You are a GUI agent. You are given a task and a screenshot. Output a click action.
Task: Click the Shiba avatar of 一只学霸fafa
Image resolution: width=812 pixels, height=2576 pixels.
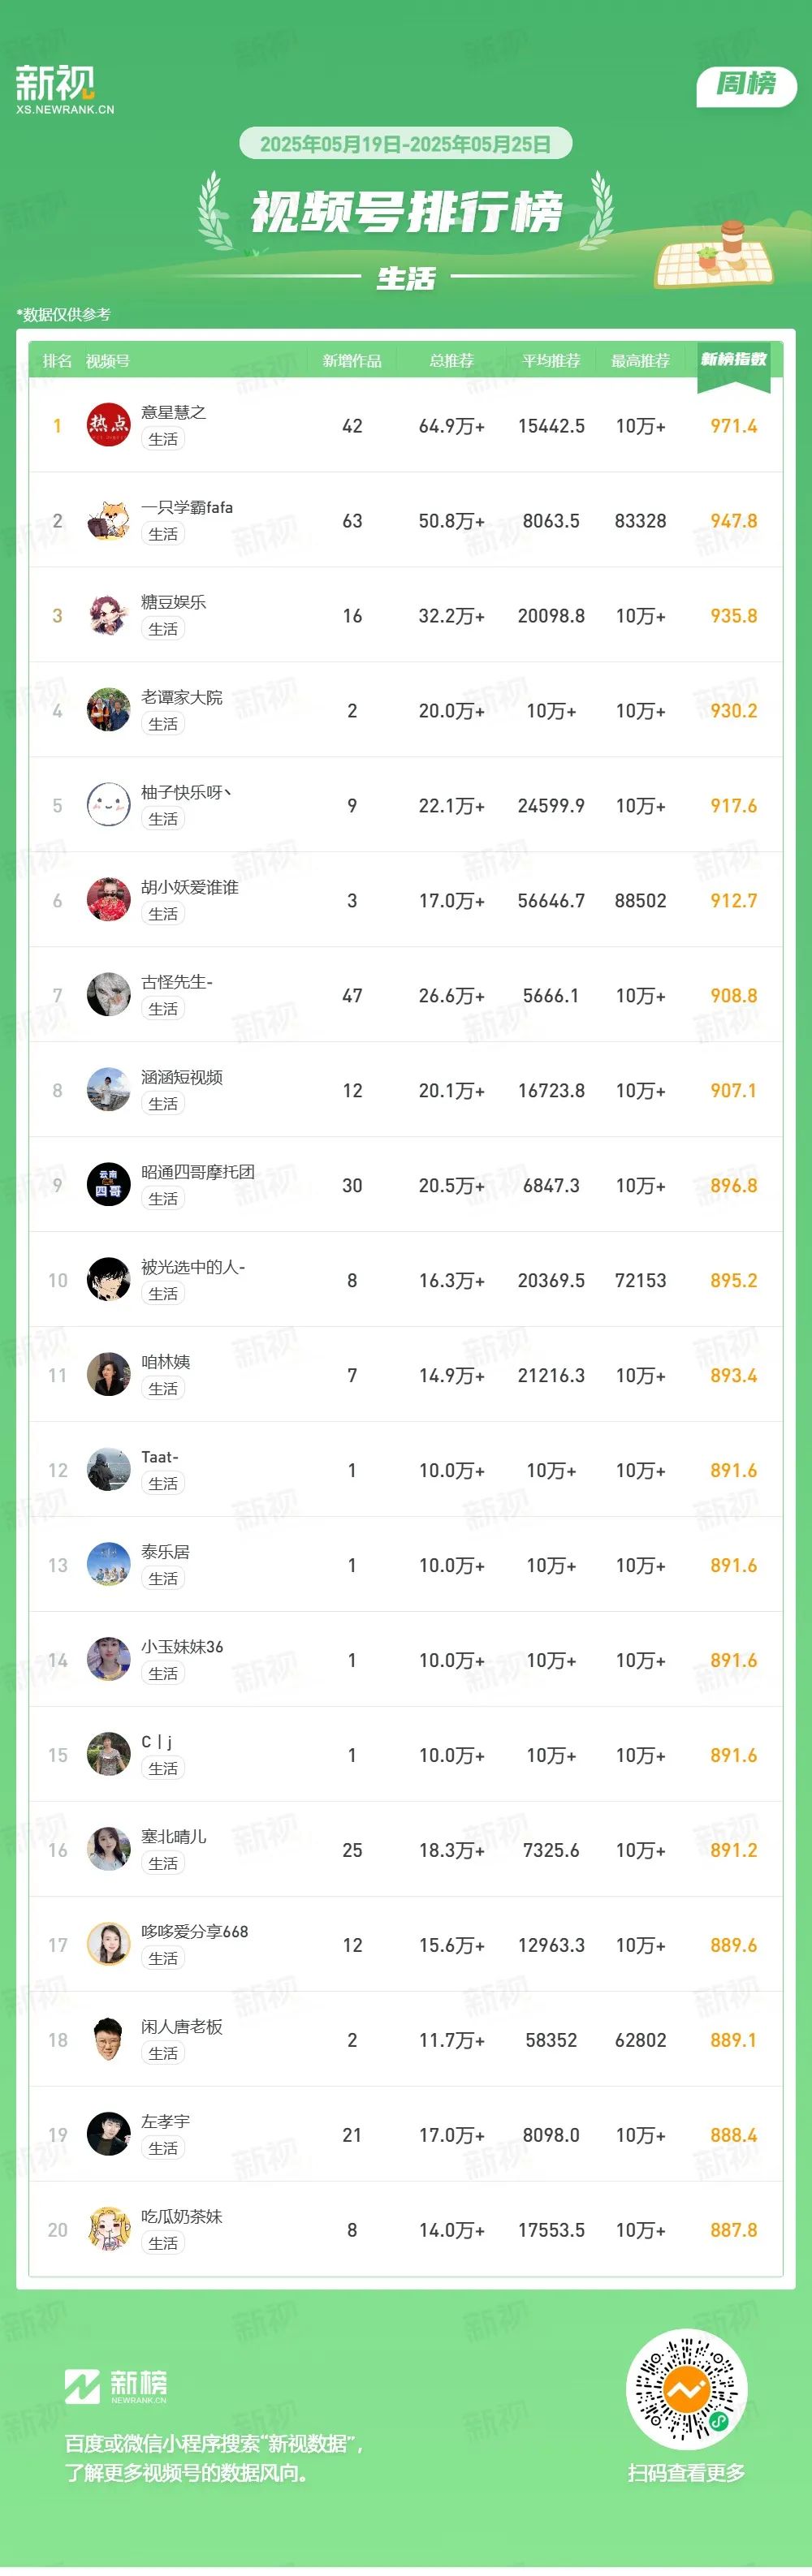(x=108, y=520)
